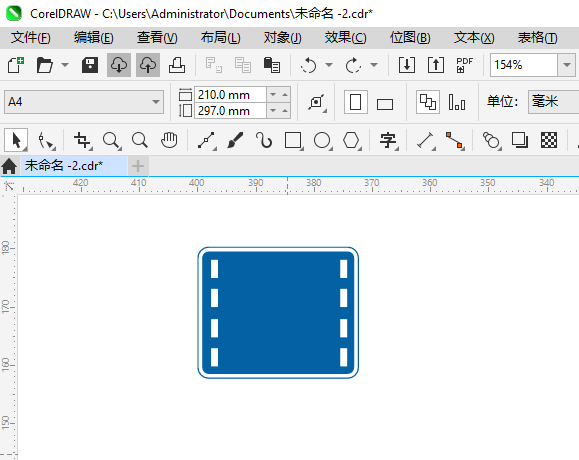The image size is (579, 460).
Task: Open the 效果(C) menu
Action: 345,38
